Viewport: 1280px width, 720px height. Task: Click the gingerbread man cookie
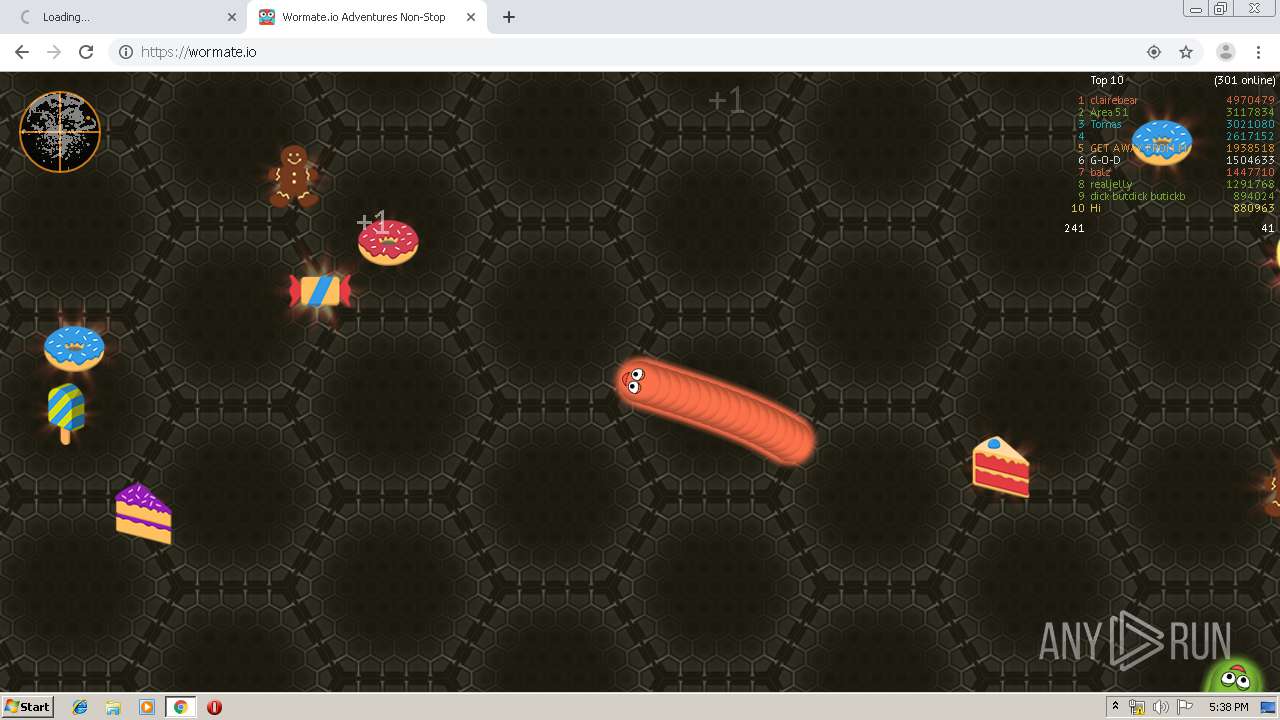pos(293,176)
